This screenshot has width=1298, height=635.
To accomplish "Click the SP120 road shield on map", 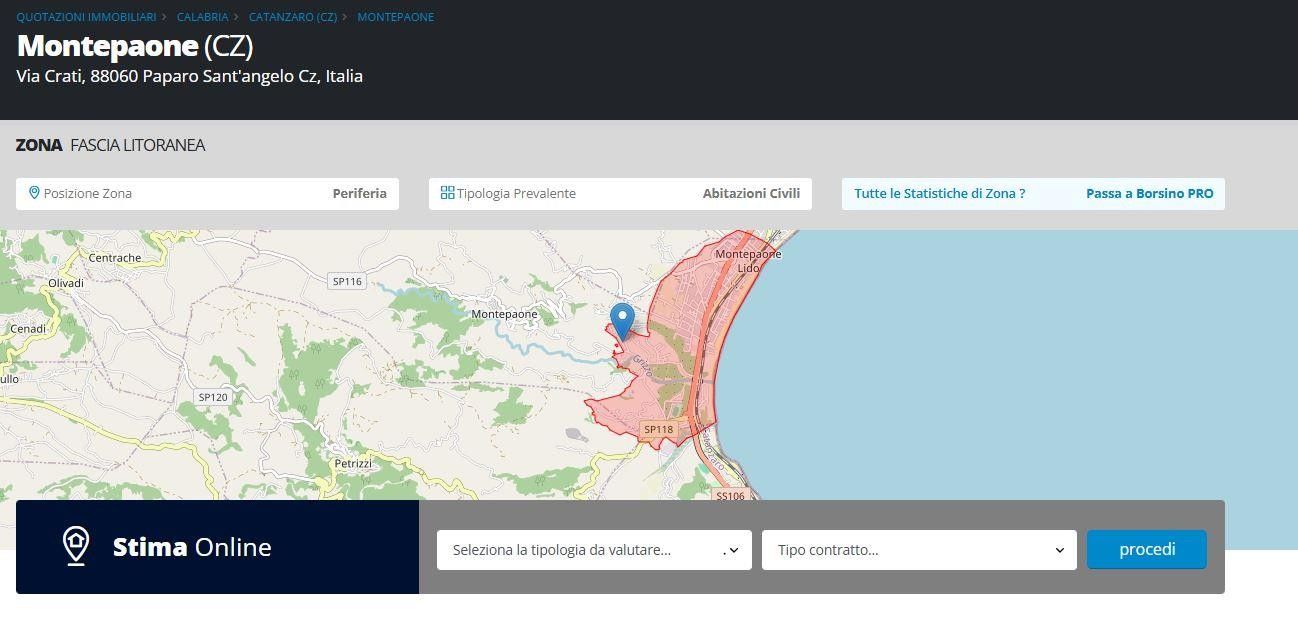I will pyautogui.click(x=213, y=397).
